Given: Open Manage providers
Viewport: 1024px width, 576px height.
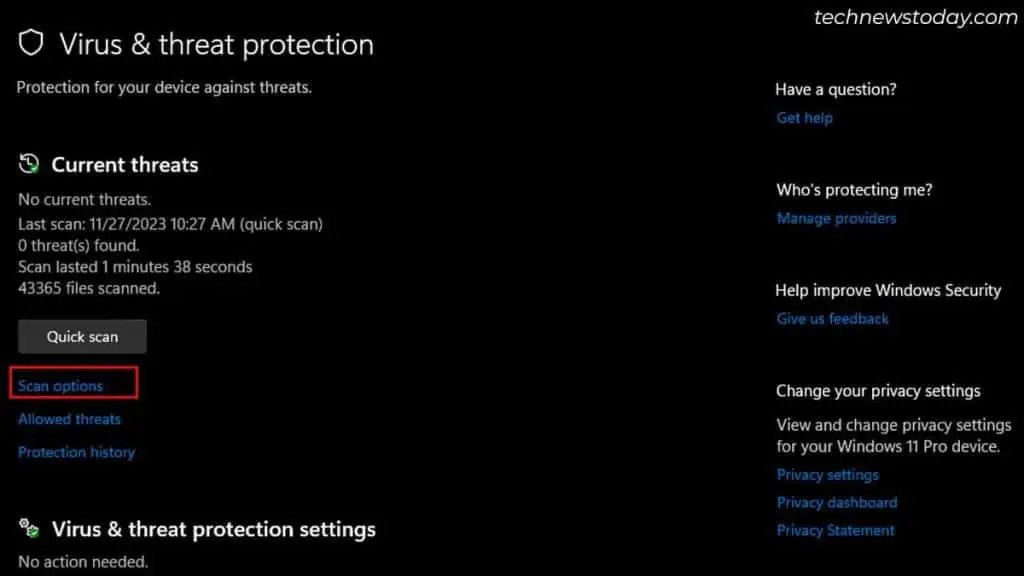Looking at the screenshot, I should [836, 218].
